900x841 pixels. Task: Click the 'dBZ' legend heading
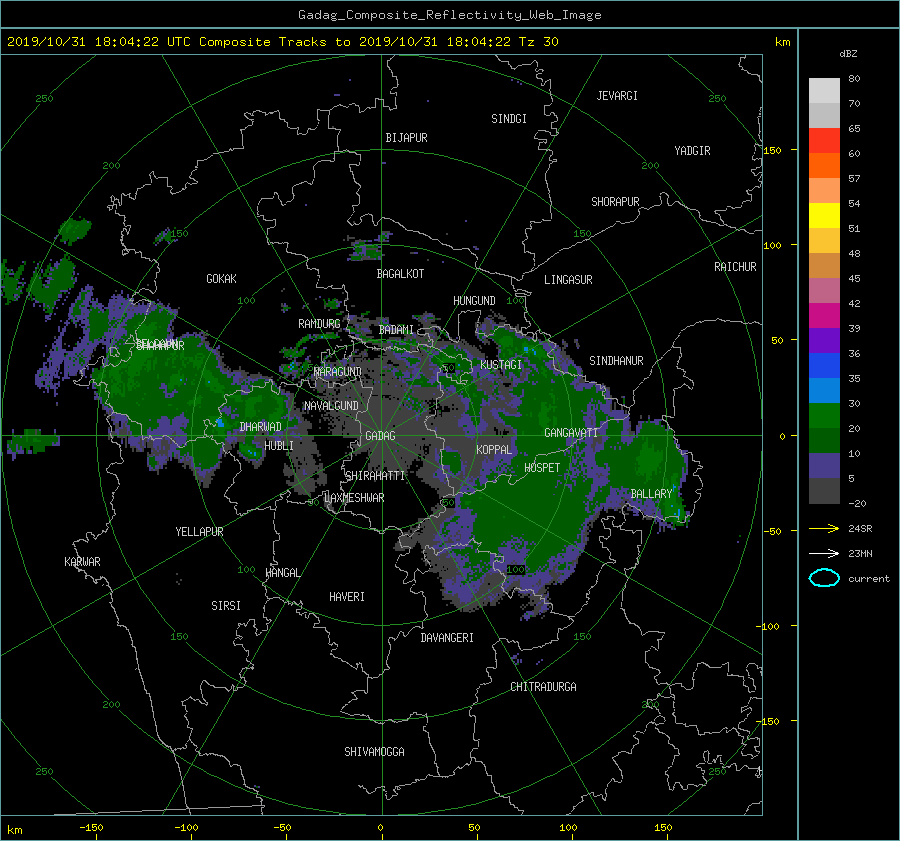(x=848, y=54)
